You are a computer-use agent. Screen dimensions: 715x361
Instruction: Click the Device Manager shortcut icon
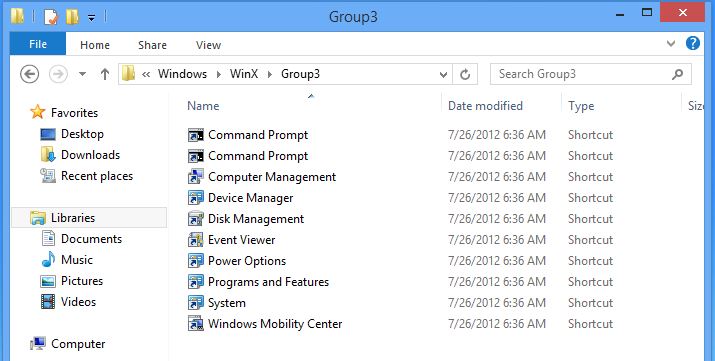point(196,198)
